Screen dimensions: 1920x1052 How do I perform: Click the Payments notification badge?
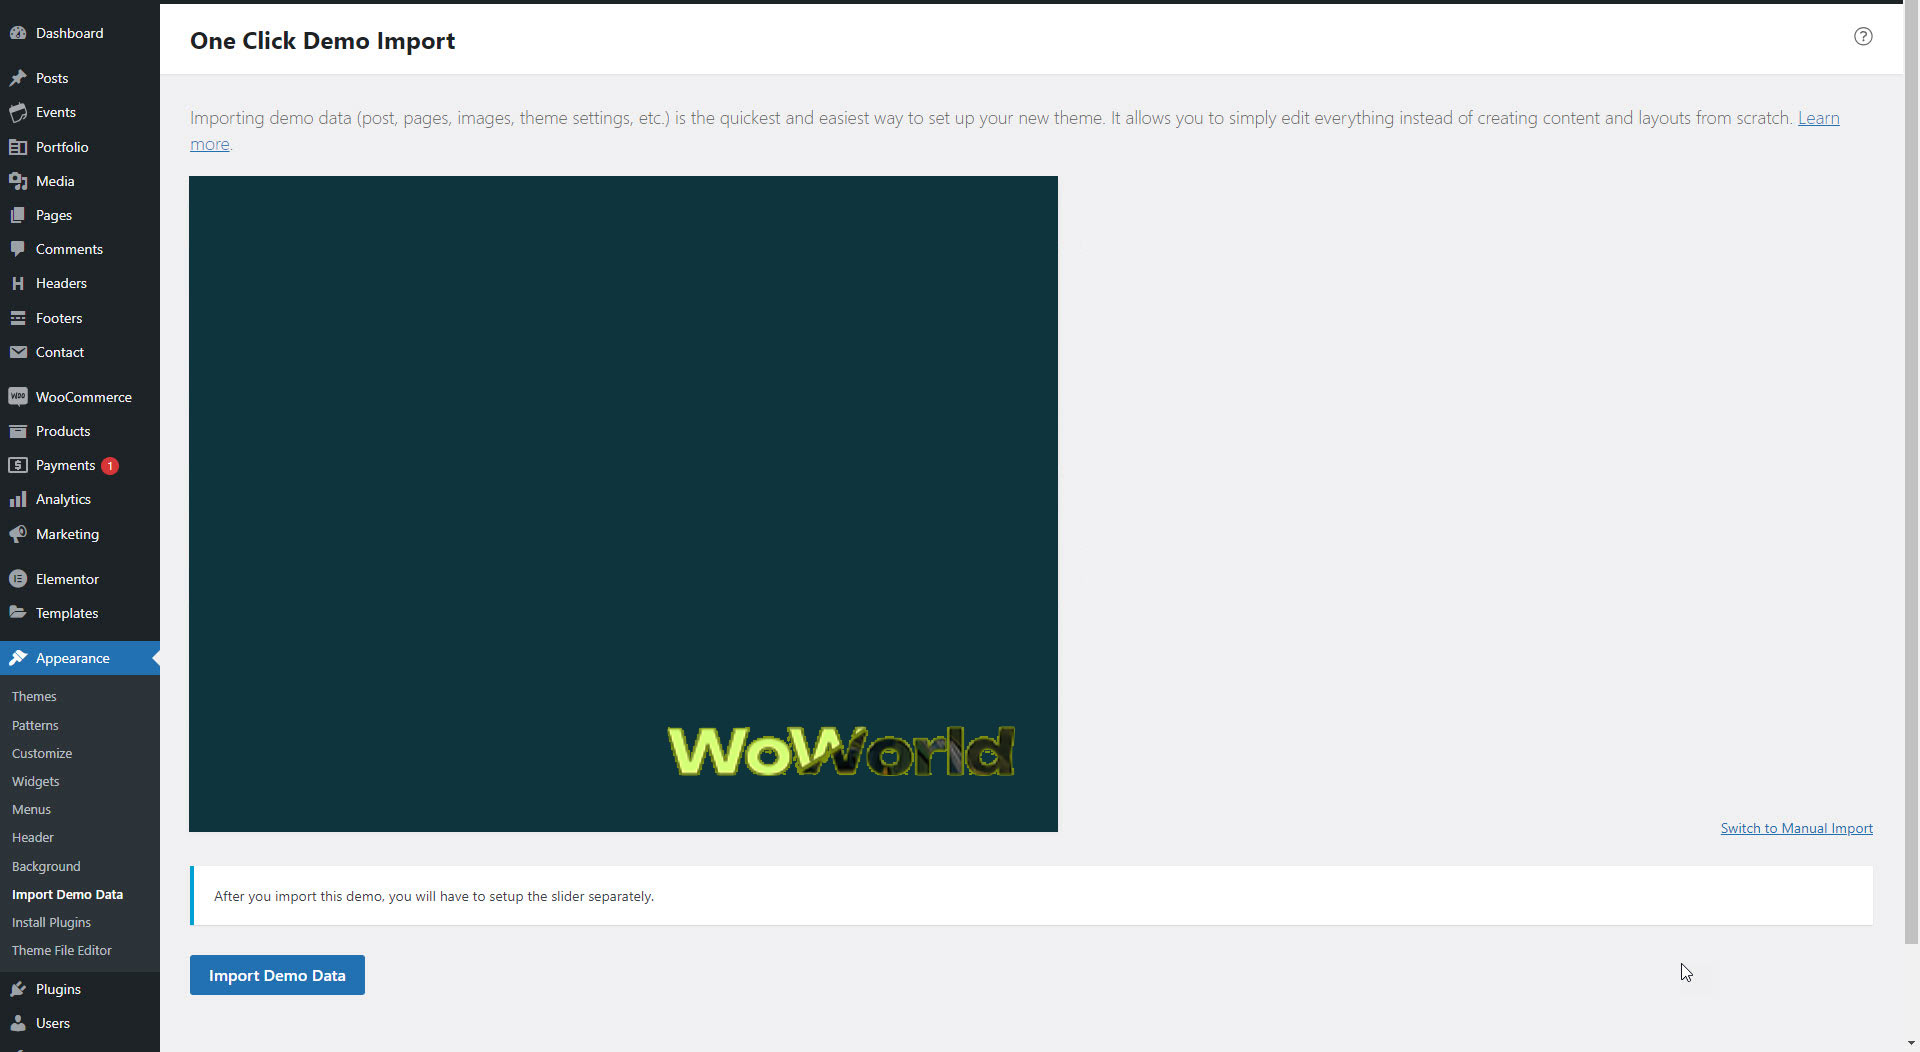coord(110,466)
